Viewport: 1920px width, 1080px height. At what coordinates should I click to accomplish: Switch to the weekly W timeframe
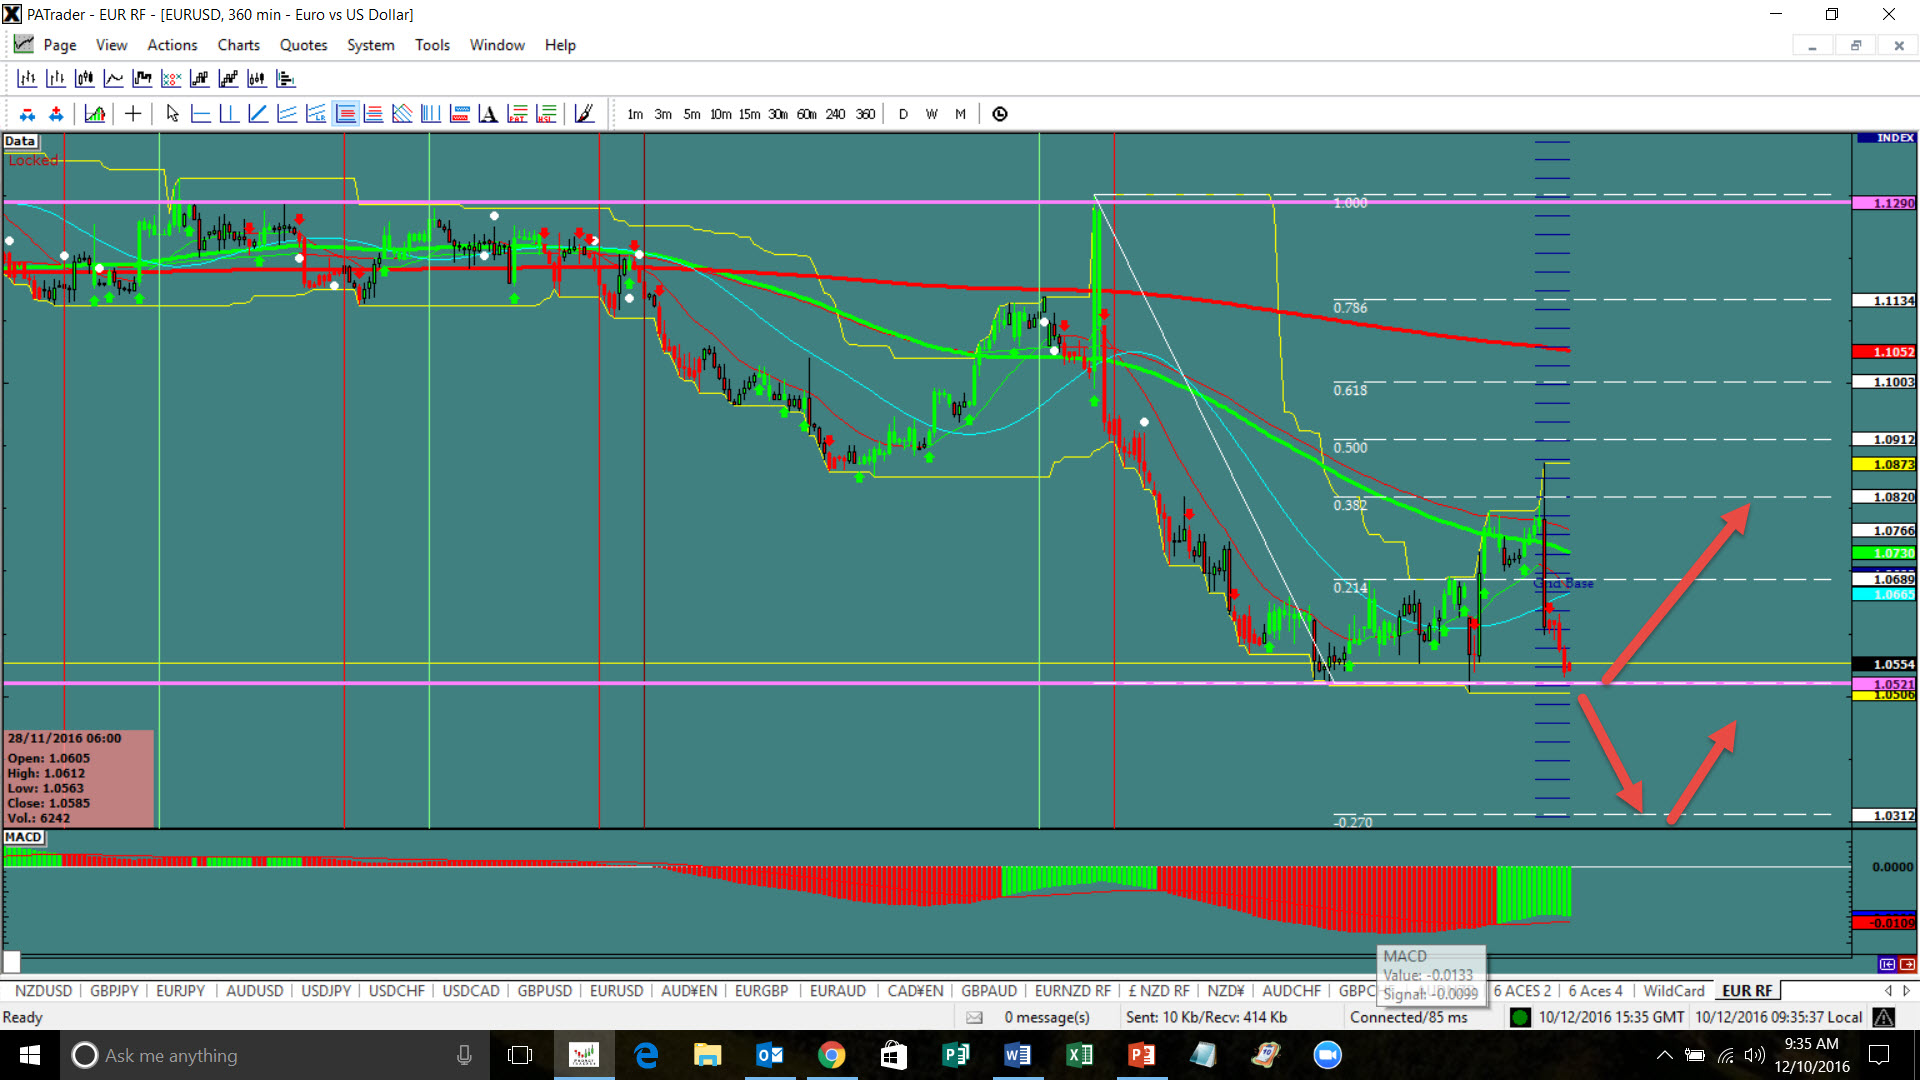pyautogui.click(x=932, y=114)
